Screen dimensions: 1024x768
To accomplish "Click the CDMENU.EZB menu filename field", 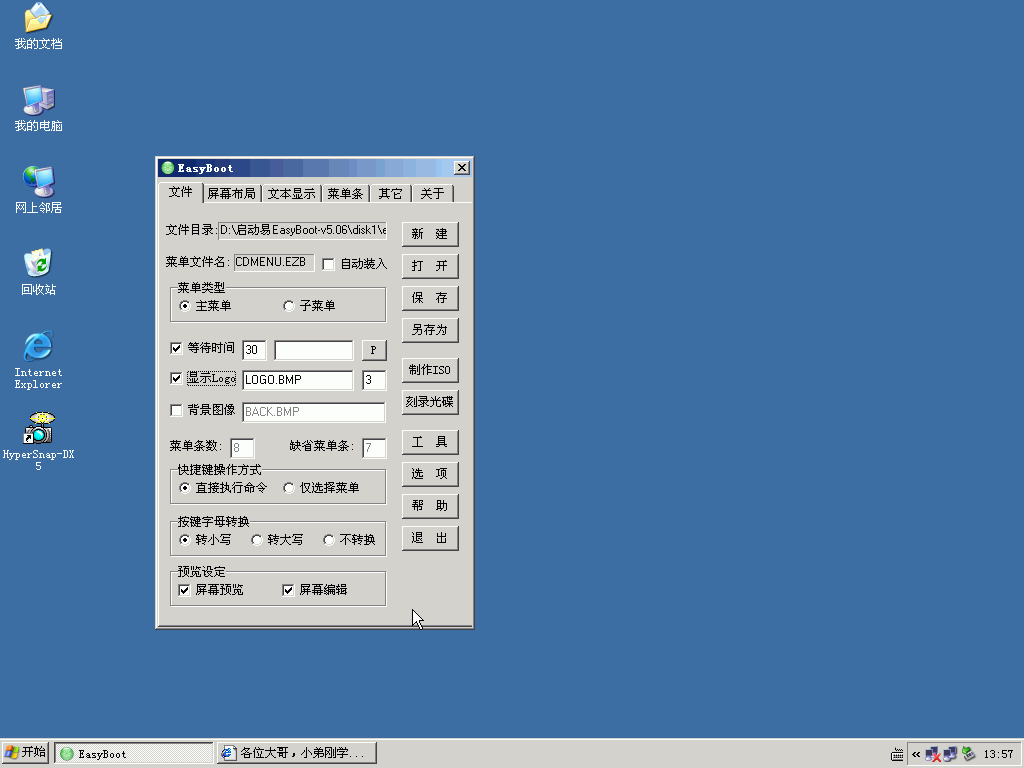I will [x=274, y=262].
